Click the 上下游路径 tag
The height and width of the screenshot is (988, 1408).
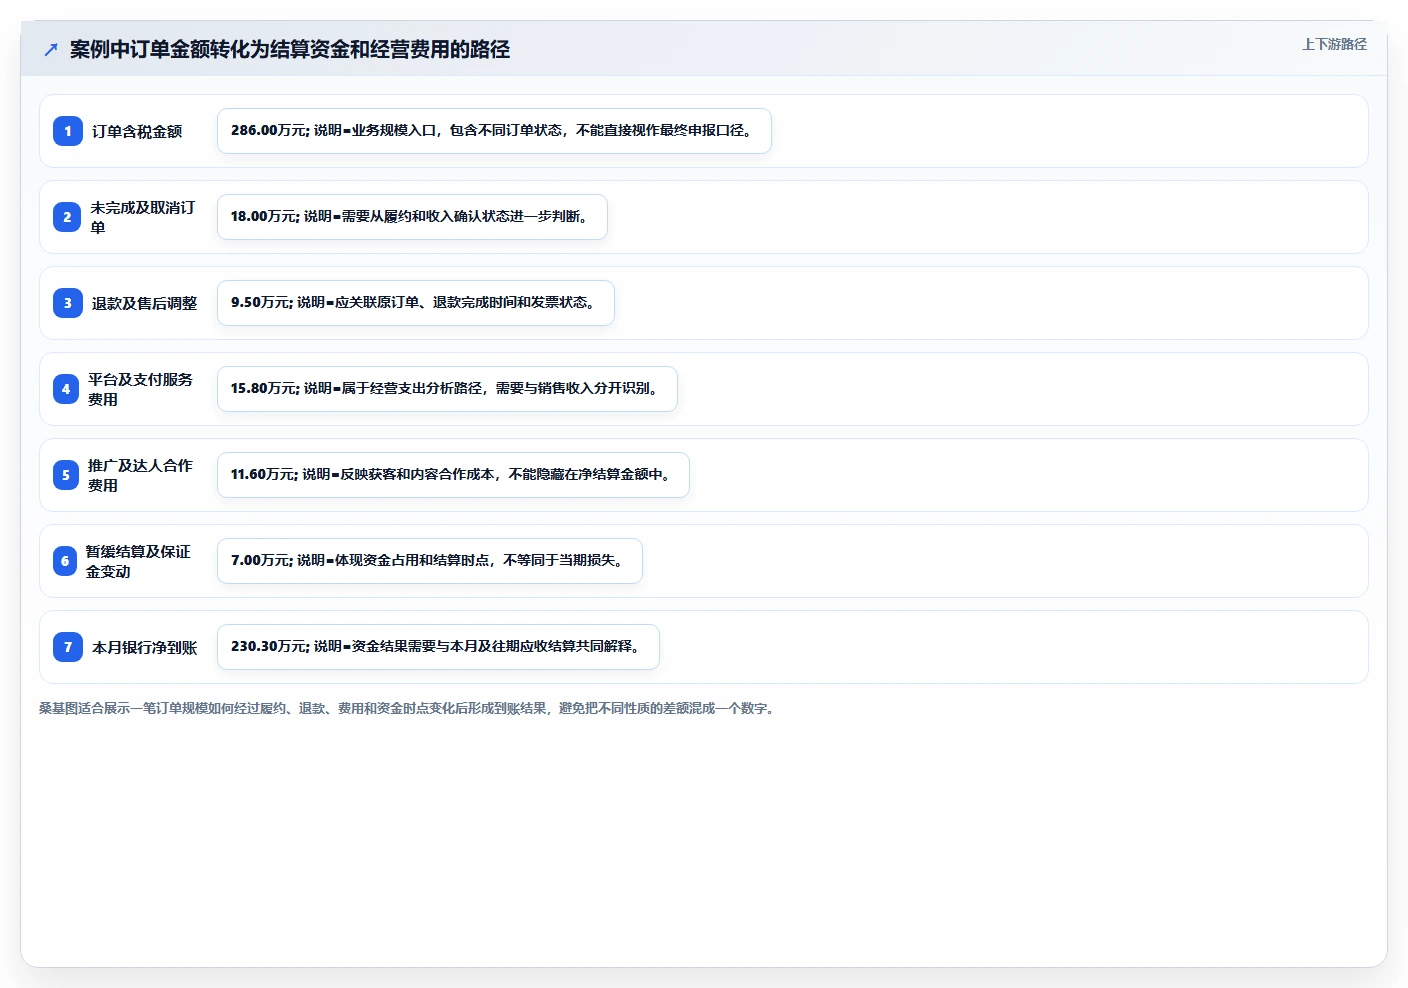pyautogui.click(x=1334, y=44)
